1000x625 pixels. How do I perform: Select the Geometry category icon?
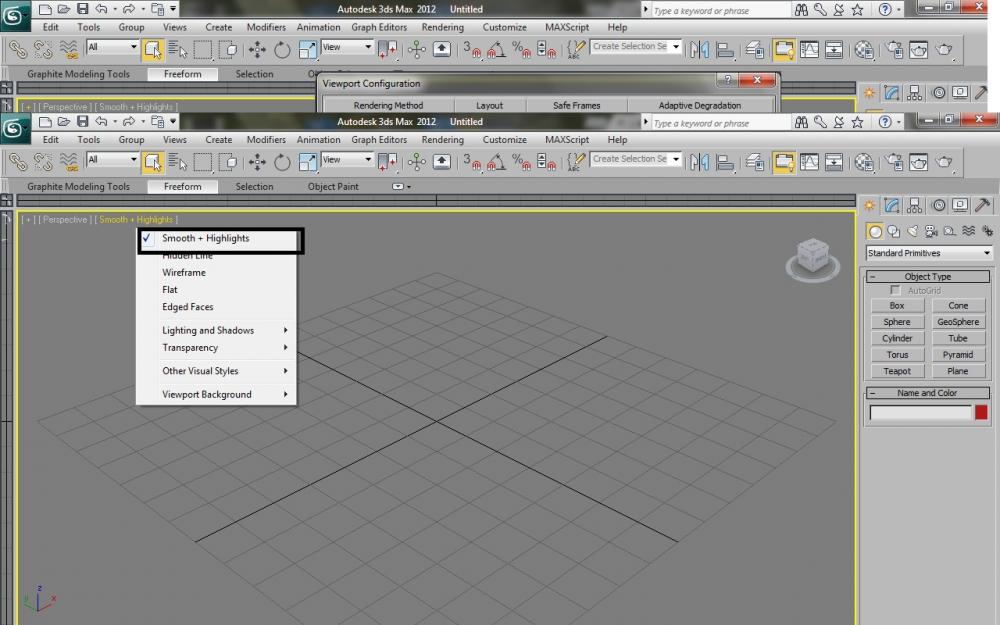pyautogui.click(x=875, y=231)
